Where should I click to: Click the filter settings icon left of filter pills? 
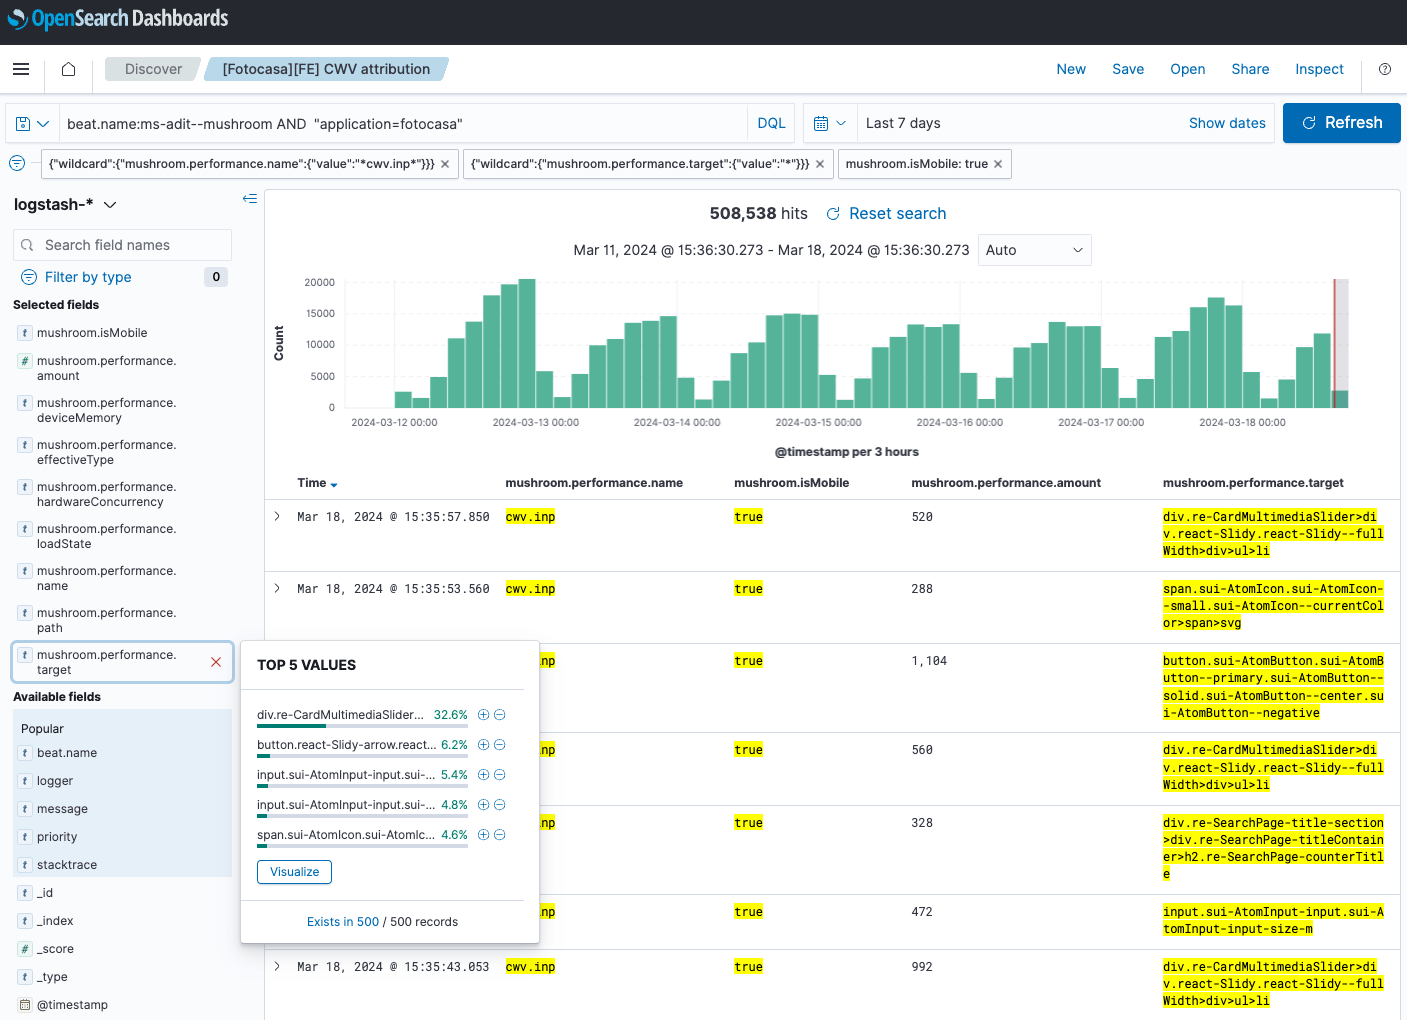click(16, 163)
